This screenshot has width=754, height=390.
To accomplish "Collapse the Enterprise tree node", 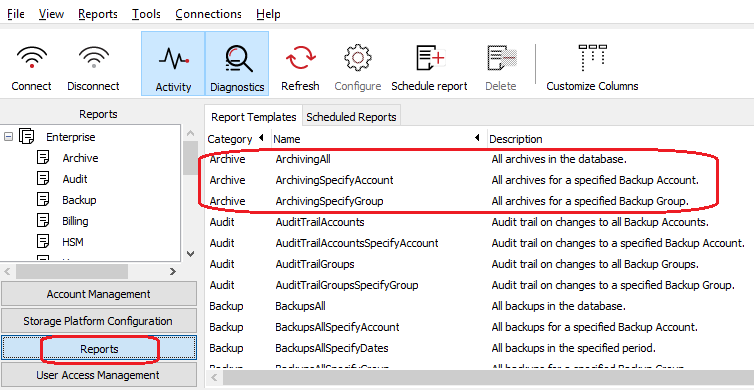I will click(8, 137).
